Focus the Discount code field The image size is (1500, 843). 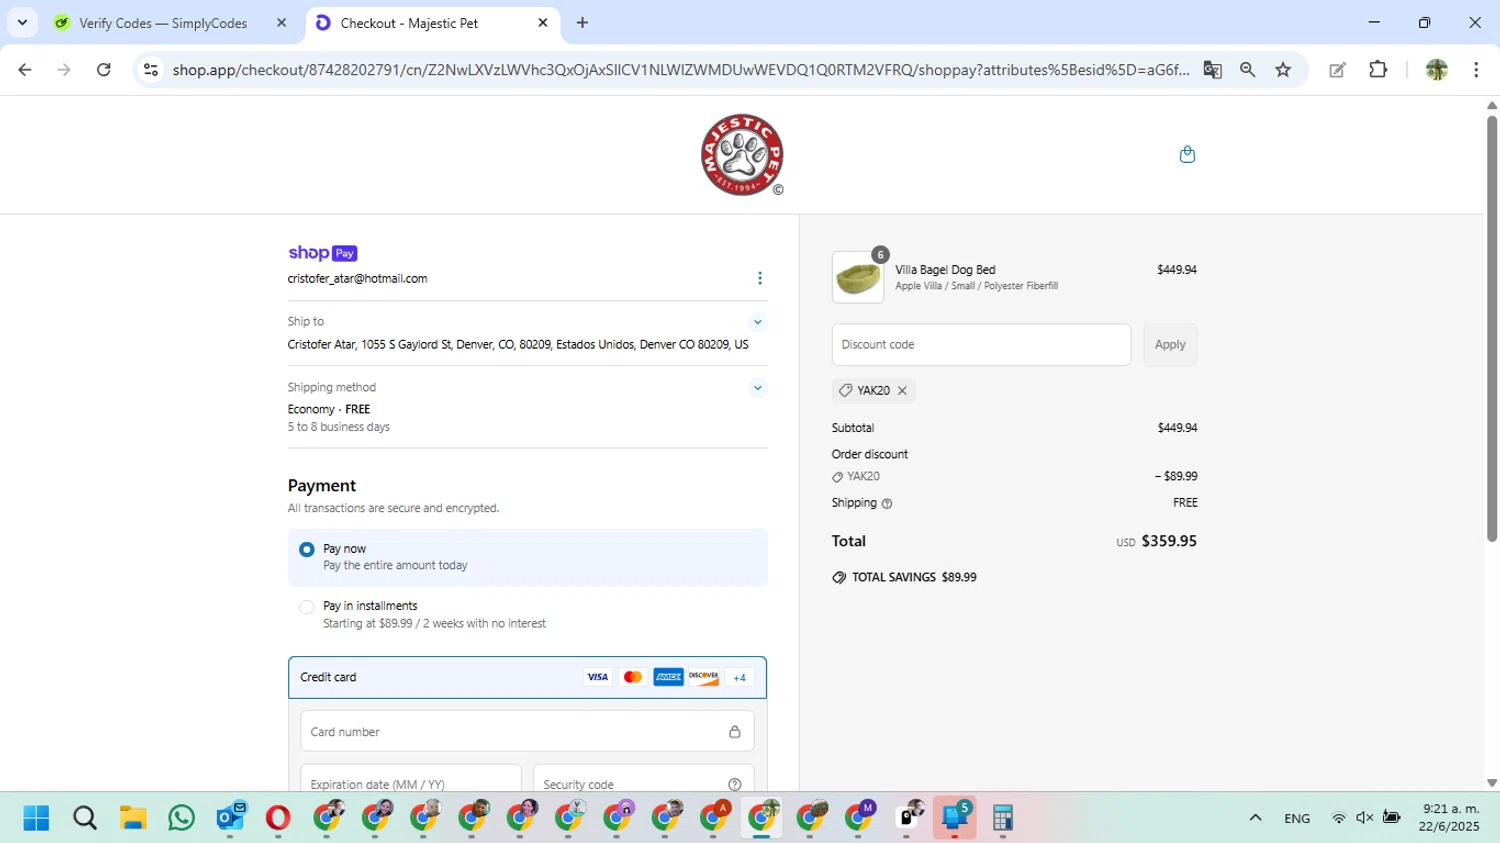pyautogui.click(x=981, y=345)
